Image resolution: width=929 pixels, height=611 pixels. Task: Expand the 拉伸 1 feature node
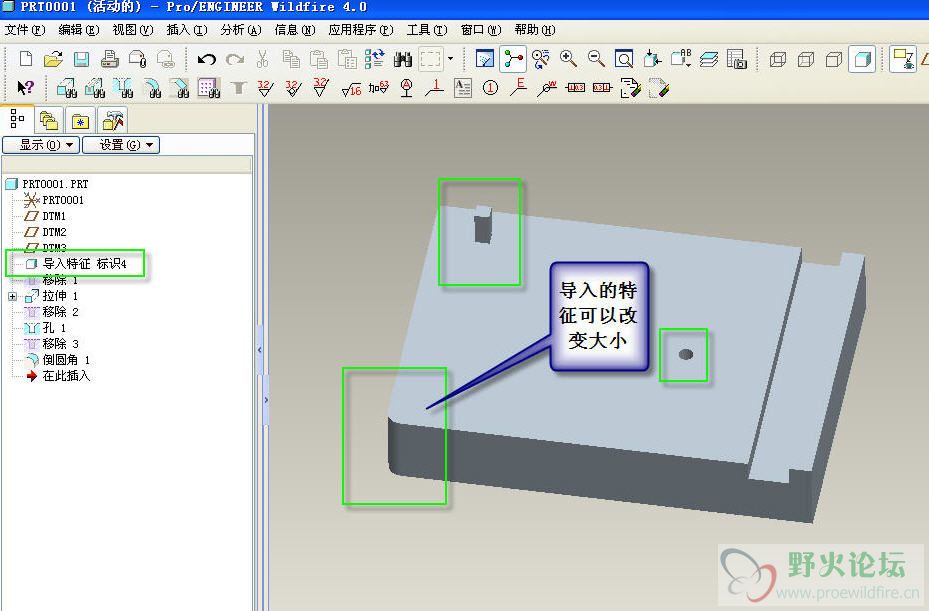(12, 296)
